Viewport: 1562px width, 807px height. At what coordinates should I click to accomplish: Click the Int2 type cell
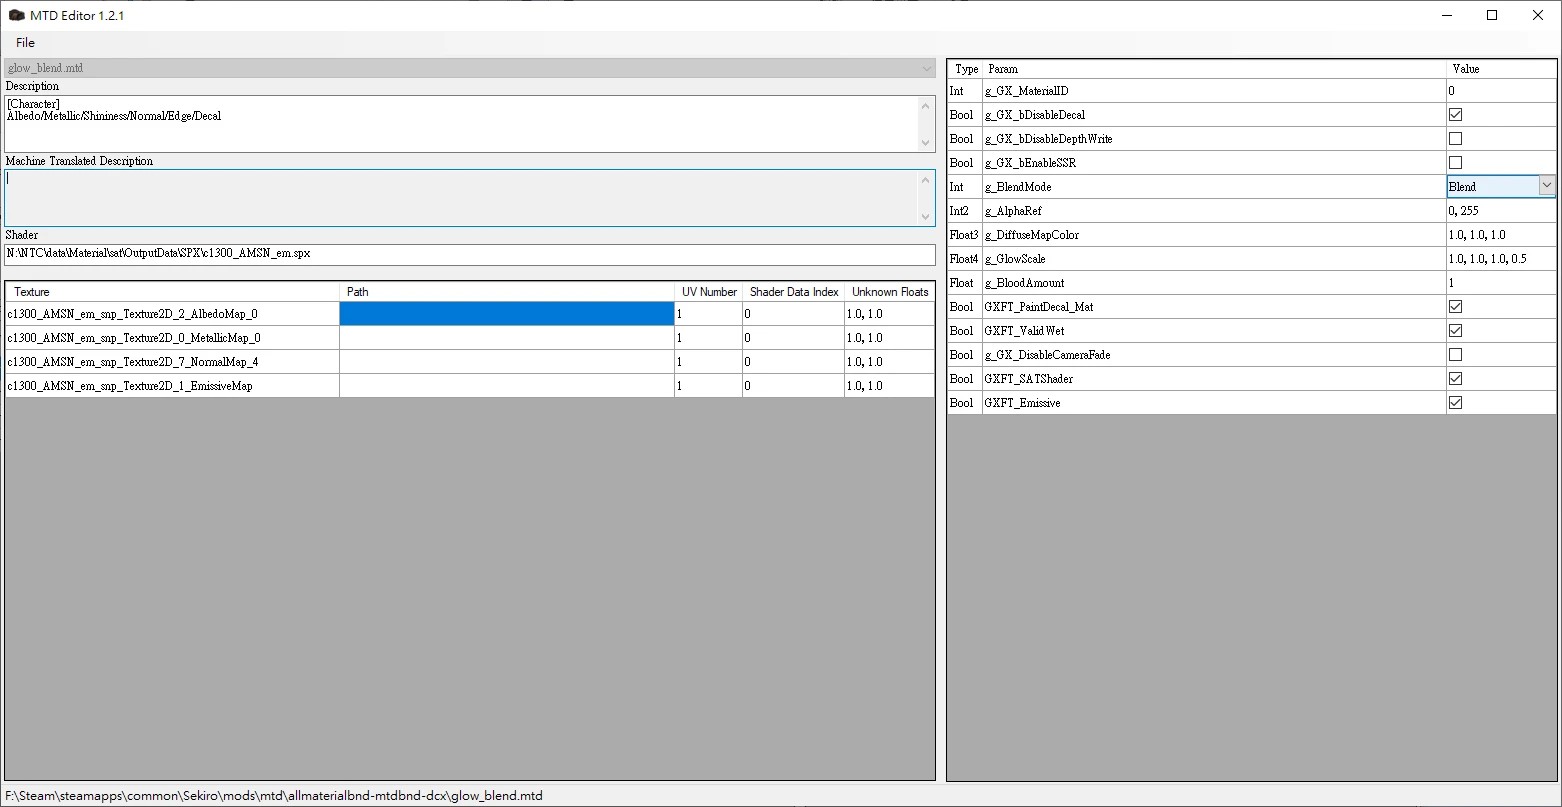point(965,211)
